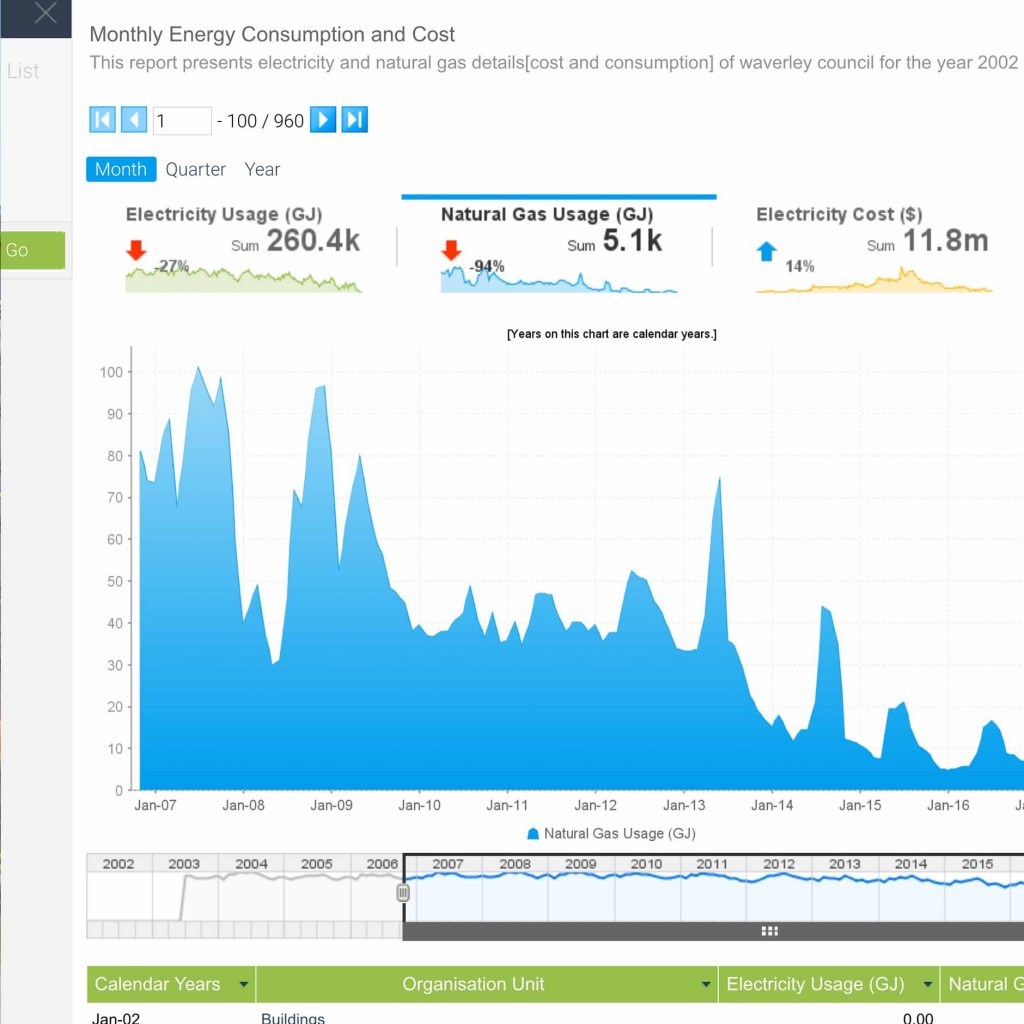
Task: Switch to the Quarter view
Action: 196,169
